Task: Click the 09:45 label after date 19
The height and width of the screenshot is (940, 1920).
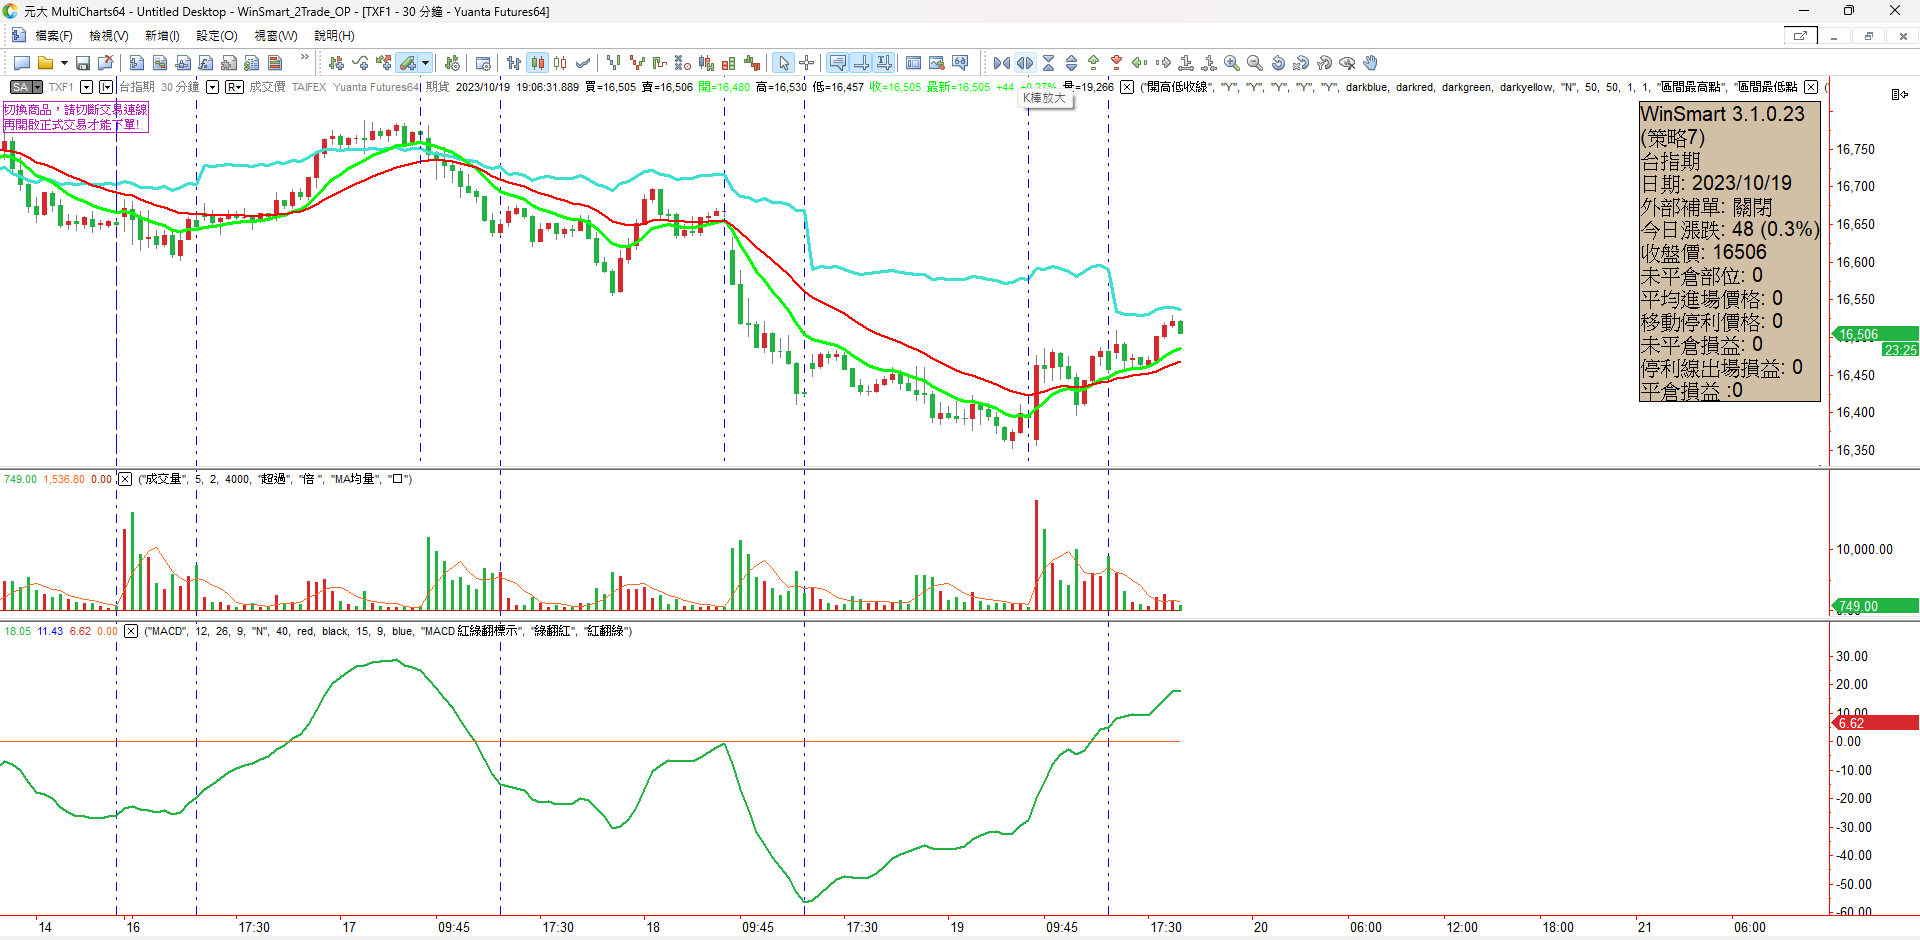Action: pos(1062,927)
